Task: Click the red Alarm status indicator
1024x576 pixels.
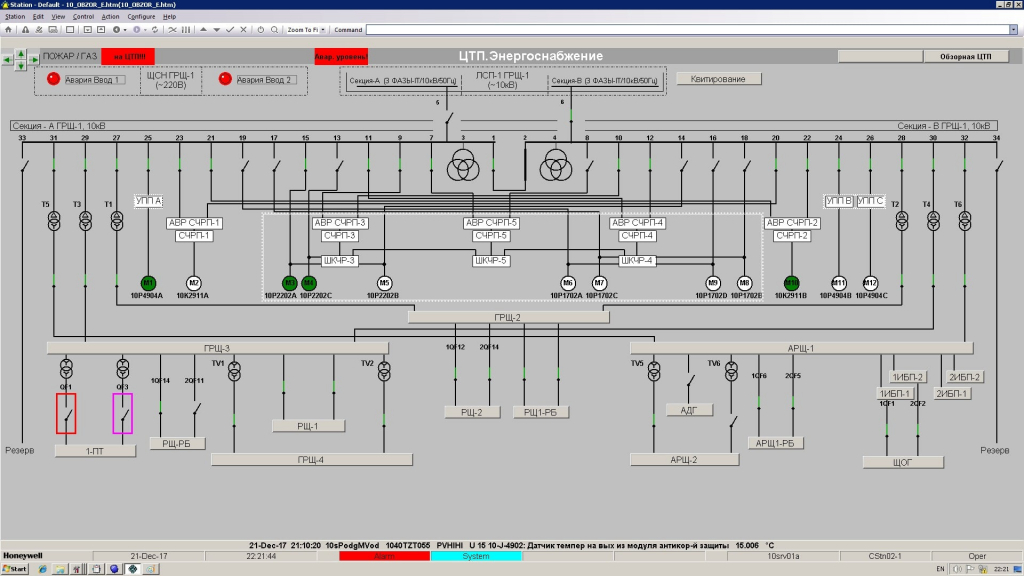Action: (x=384, y=556)
